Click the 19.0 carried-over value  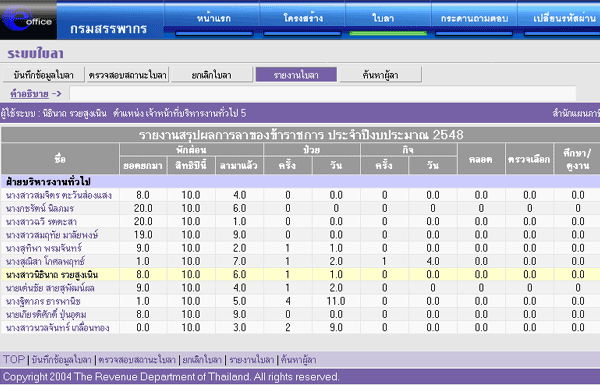tap(143, 235)
